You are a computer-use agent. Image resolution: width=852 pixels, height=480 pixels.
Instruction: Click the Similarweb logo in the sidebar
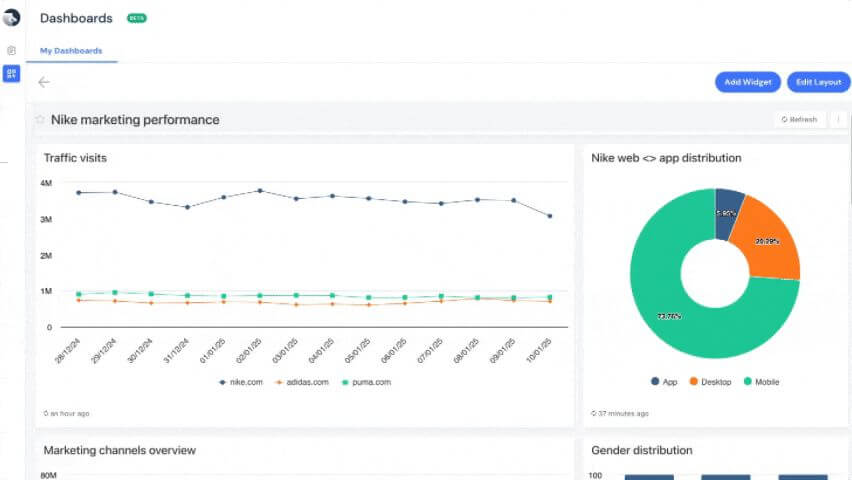pos(11,17)
